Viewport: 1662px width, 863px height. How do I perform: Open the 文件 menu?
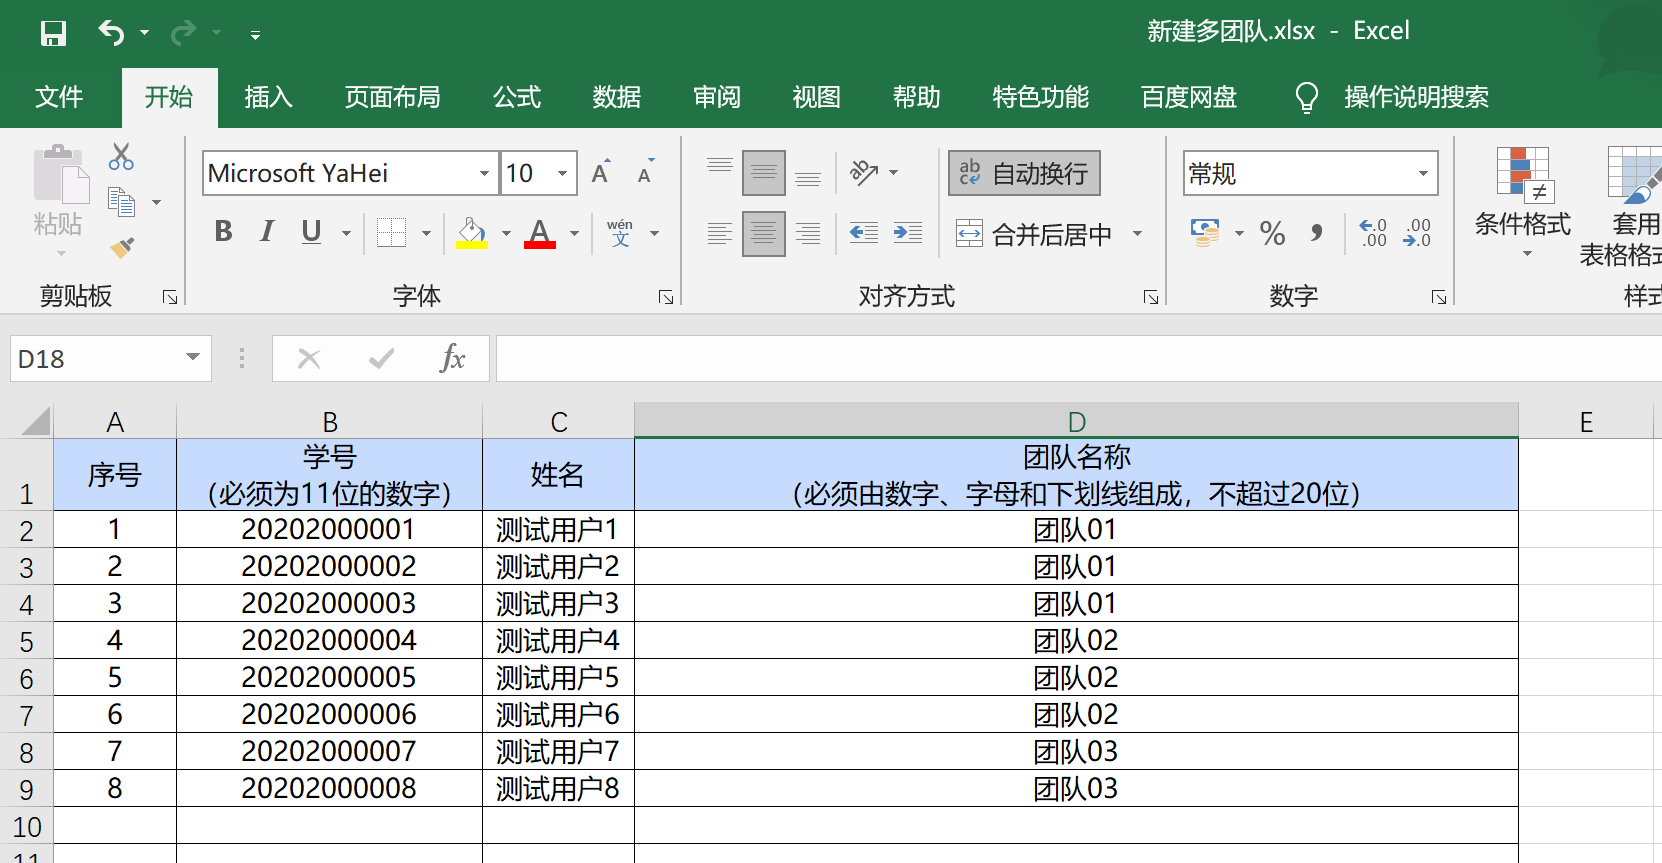[x=59, y=97]
